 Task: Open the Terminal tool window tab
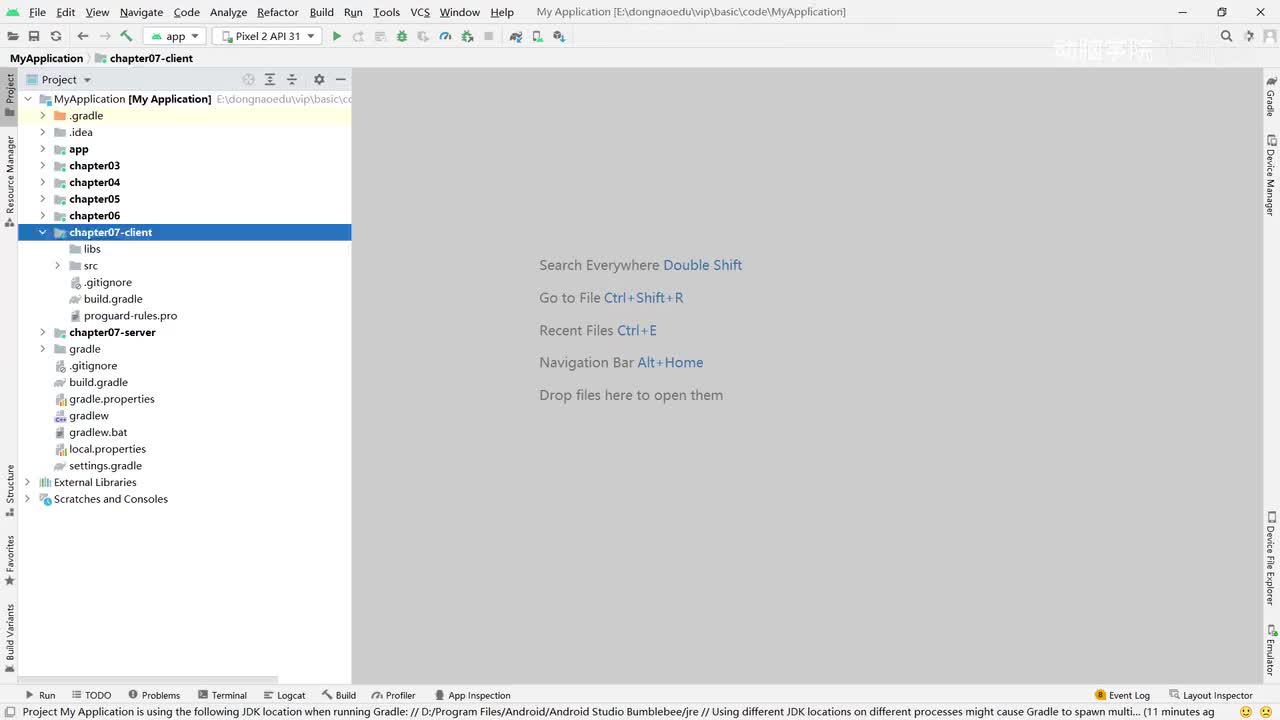222,695
